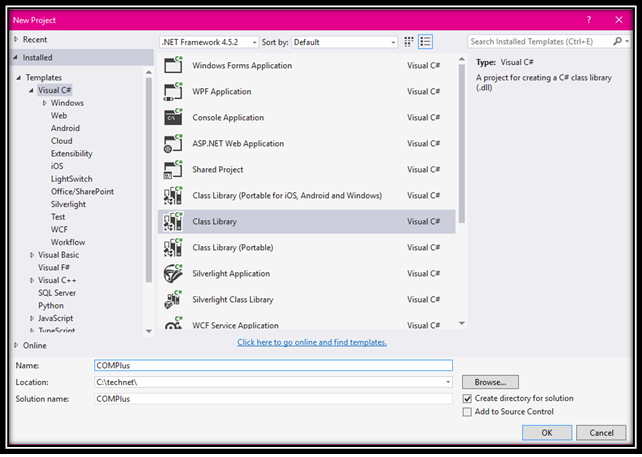This screenshot has height=457, width=642.
Task: Select Android template category
Action: (65, 128)
